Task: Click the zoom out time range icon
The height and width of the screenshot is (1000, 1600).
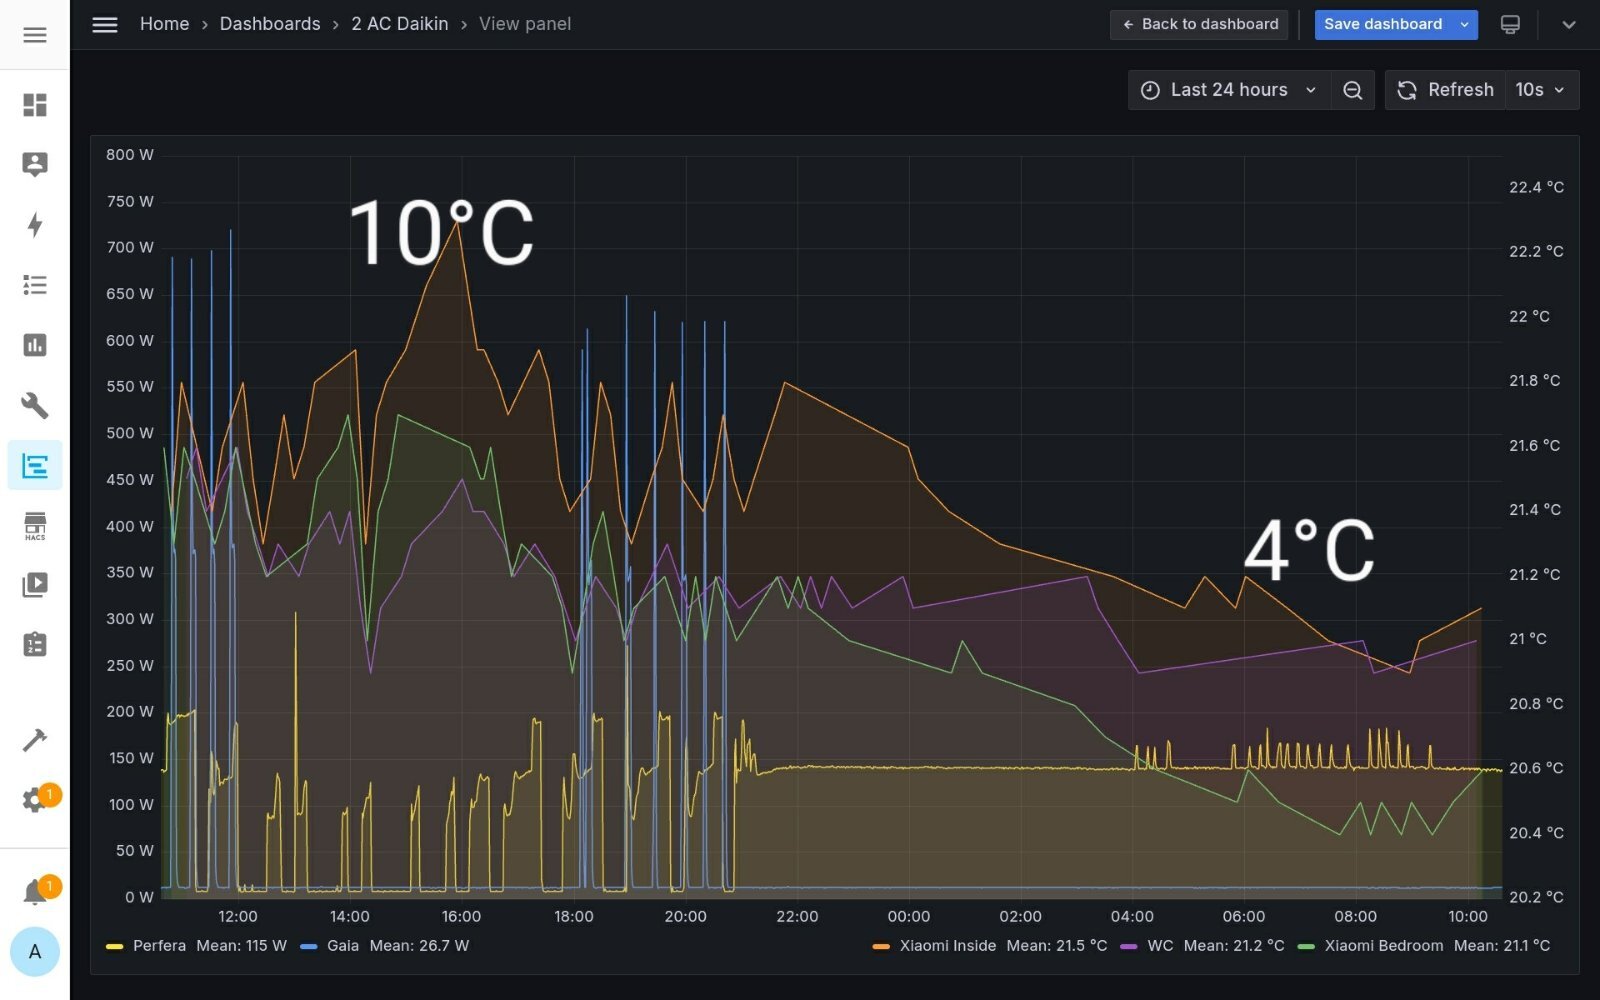Action: (x=1352, y=90)
